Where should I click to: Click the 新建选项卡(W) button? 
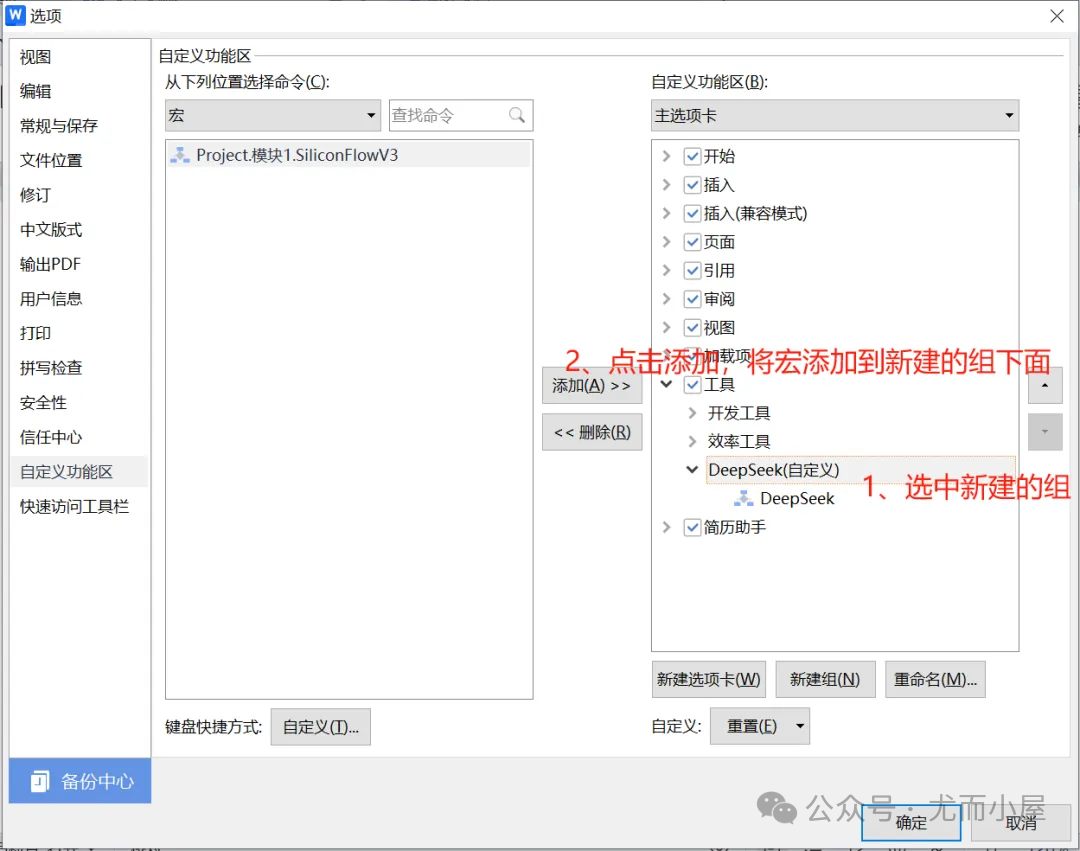coord(709,680)
